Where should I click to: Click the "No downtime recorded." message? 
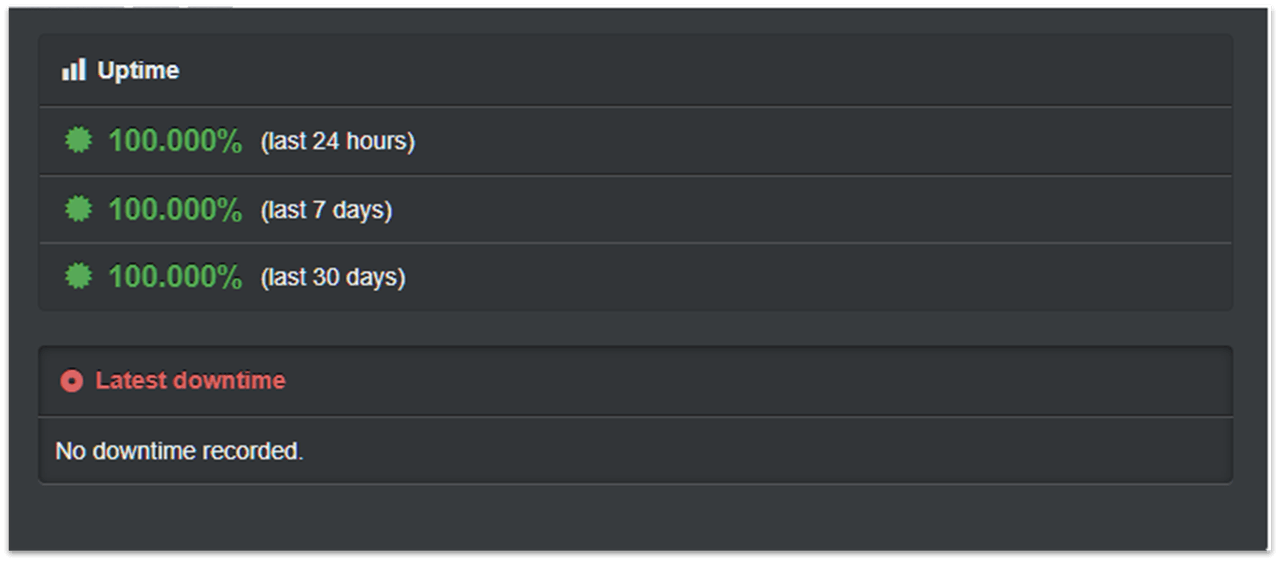click(x=179, y=451)
